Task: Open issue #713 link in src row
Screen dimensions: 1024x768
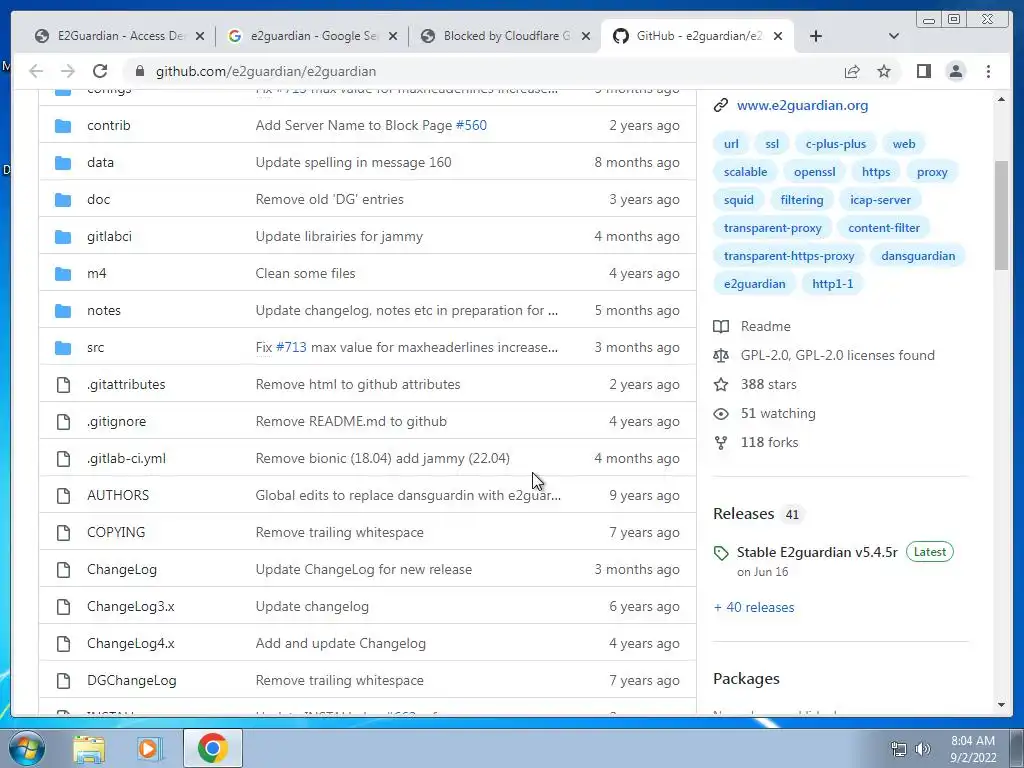Action: (291, 347)
